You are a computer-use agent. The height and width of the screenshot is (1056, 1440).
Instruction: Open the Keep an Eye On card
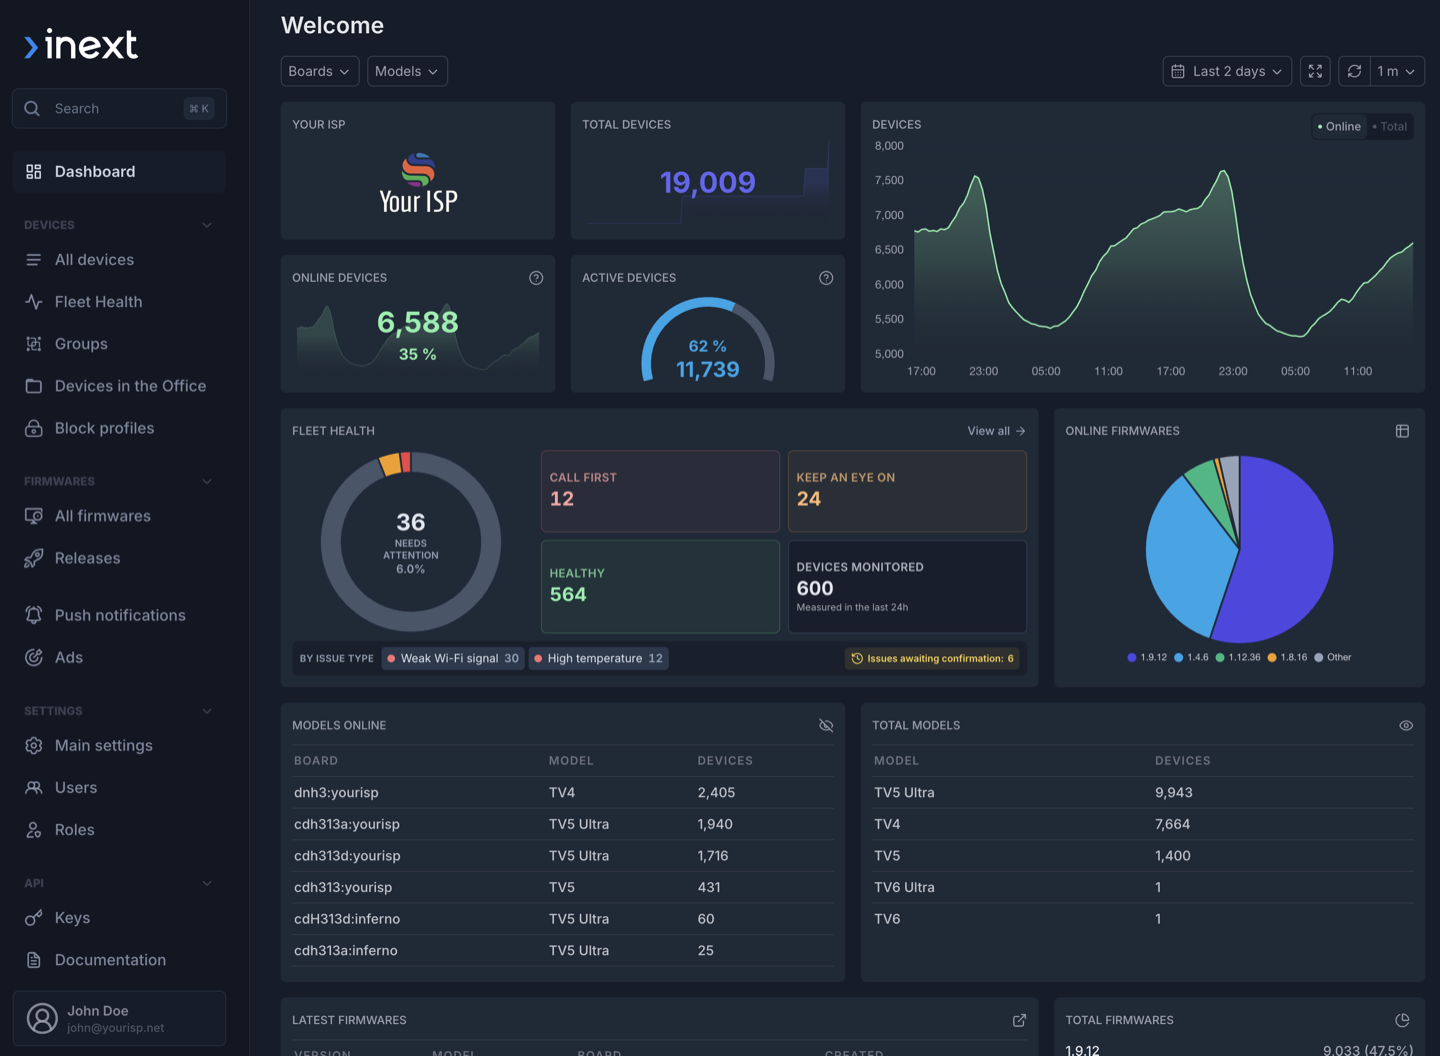click(x=907, y=491)
